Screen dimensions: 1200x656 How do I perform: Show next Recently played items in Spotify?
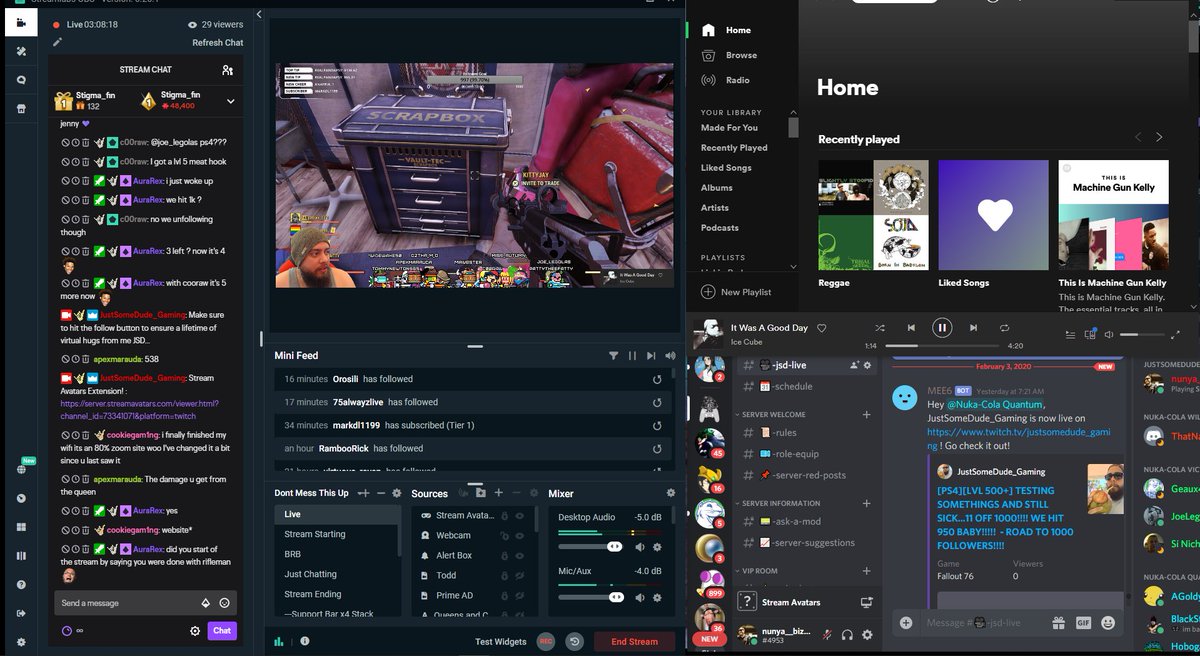coord(1159,137)
